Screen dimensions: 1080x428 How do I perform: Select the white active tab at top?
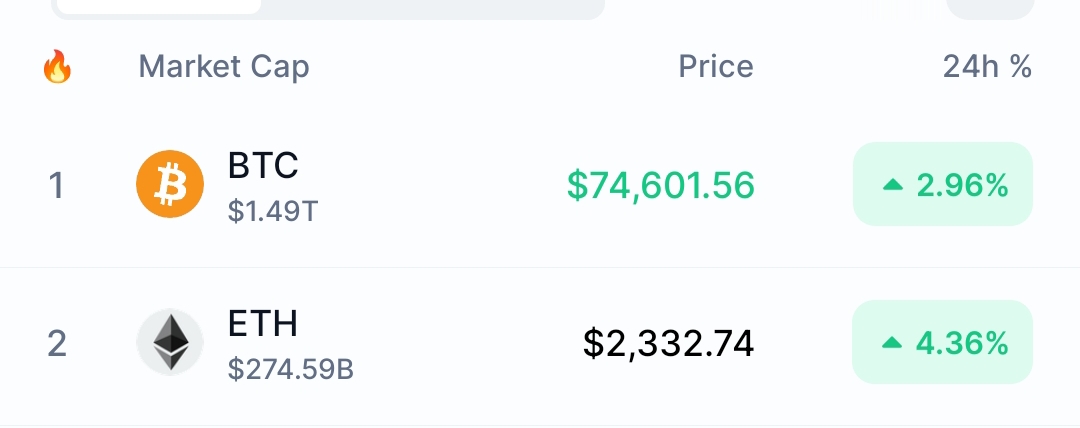[x=159, y=6]
